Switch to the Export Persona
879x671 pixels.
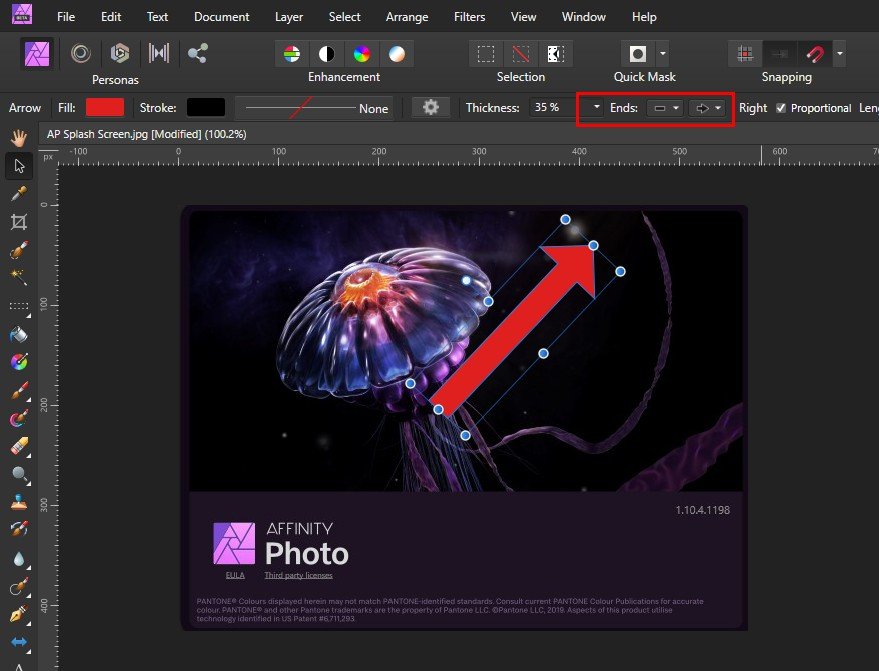coord(197,54)
